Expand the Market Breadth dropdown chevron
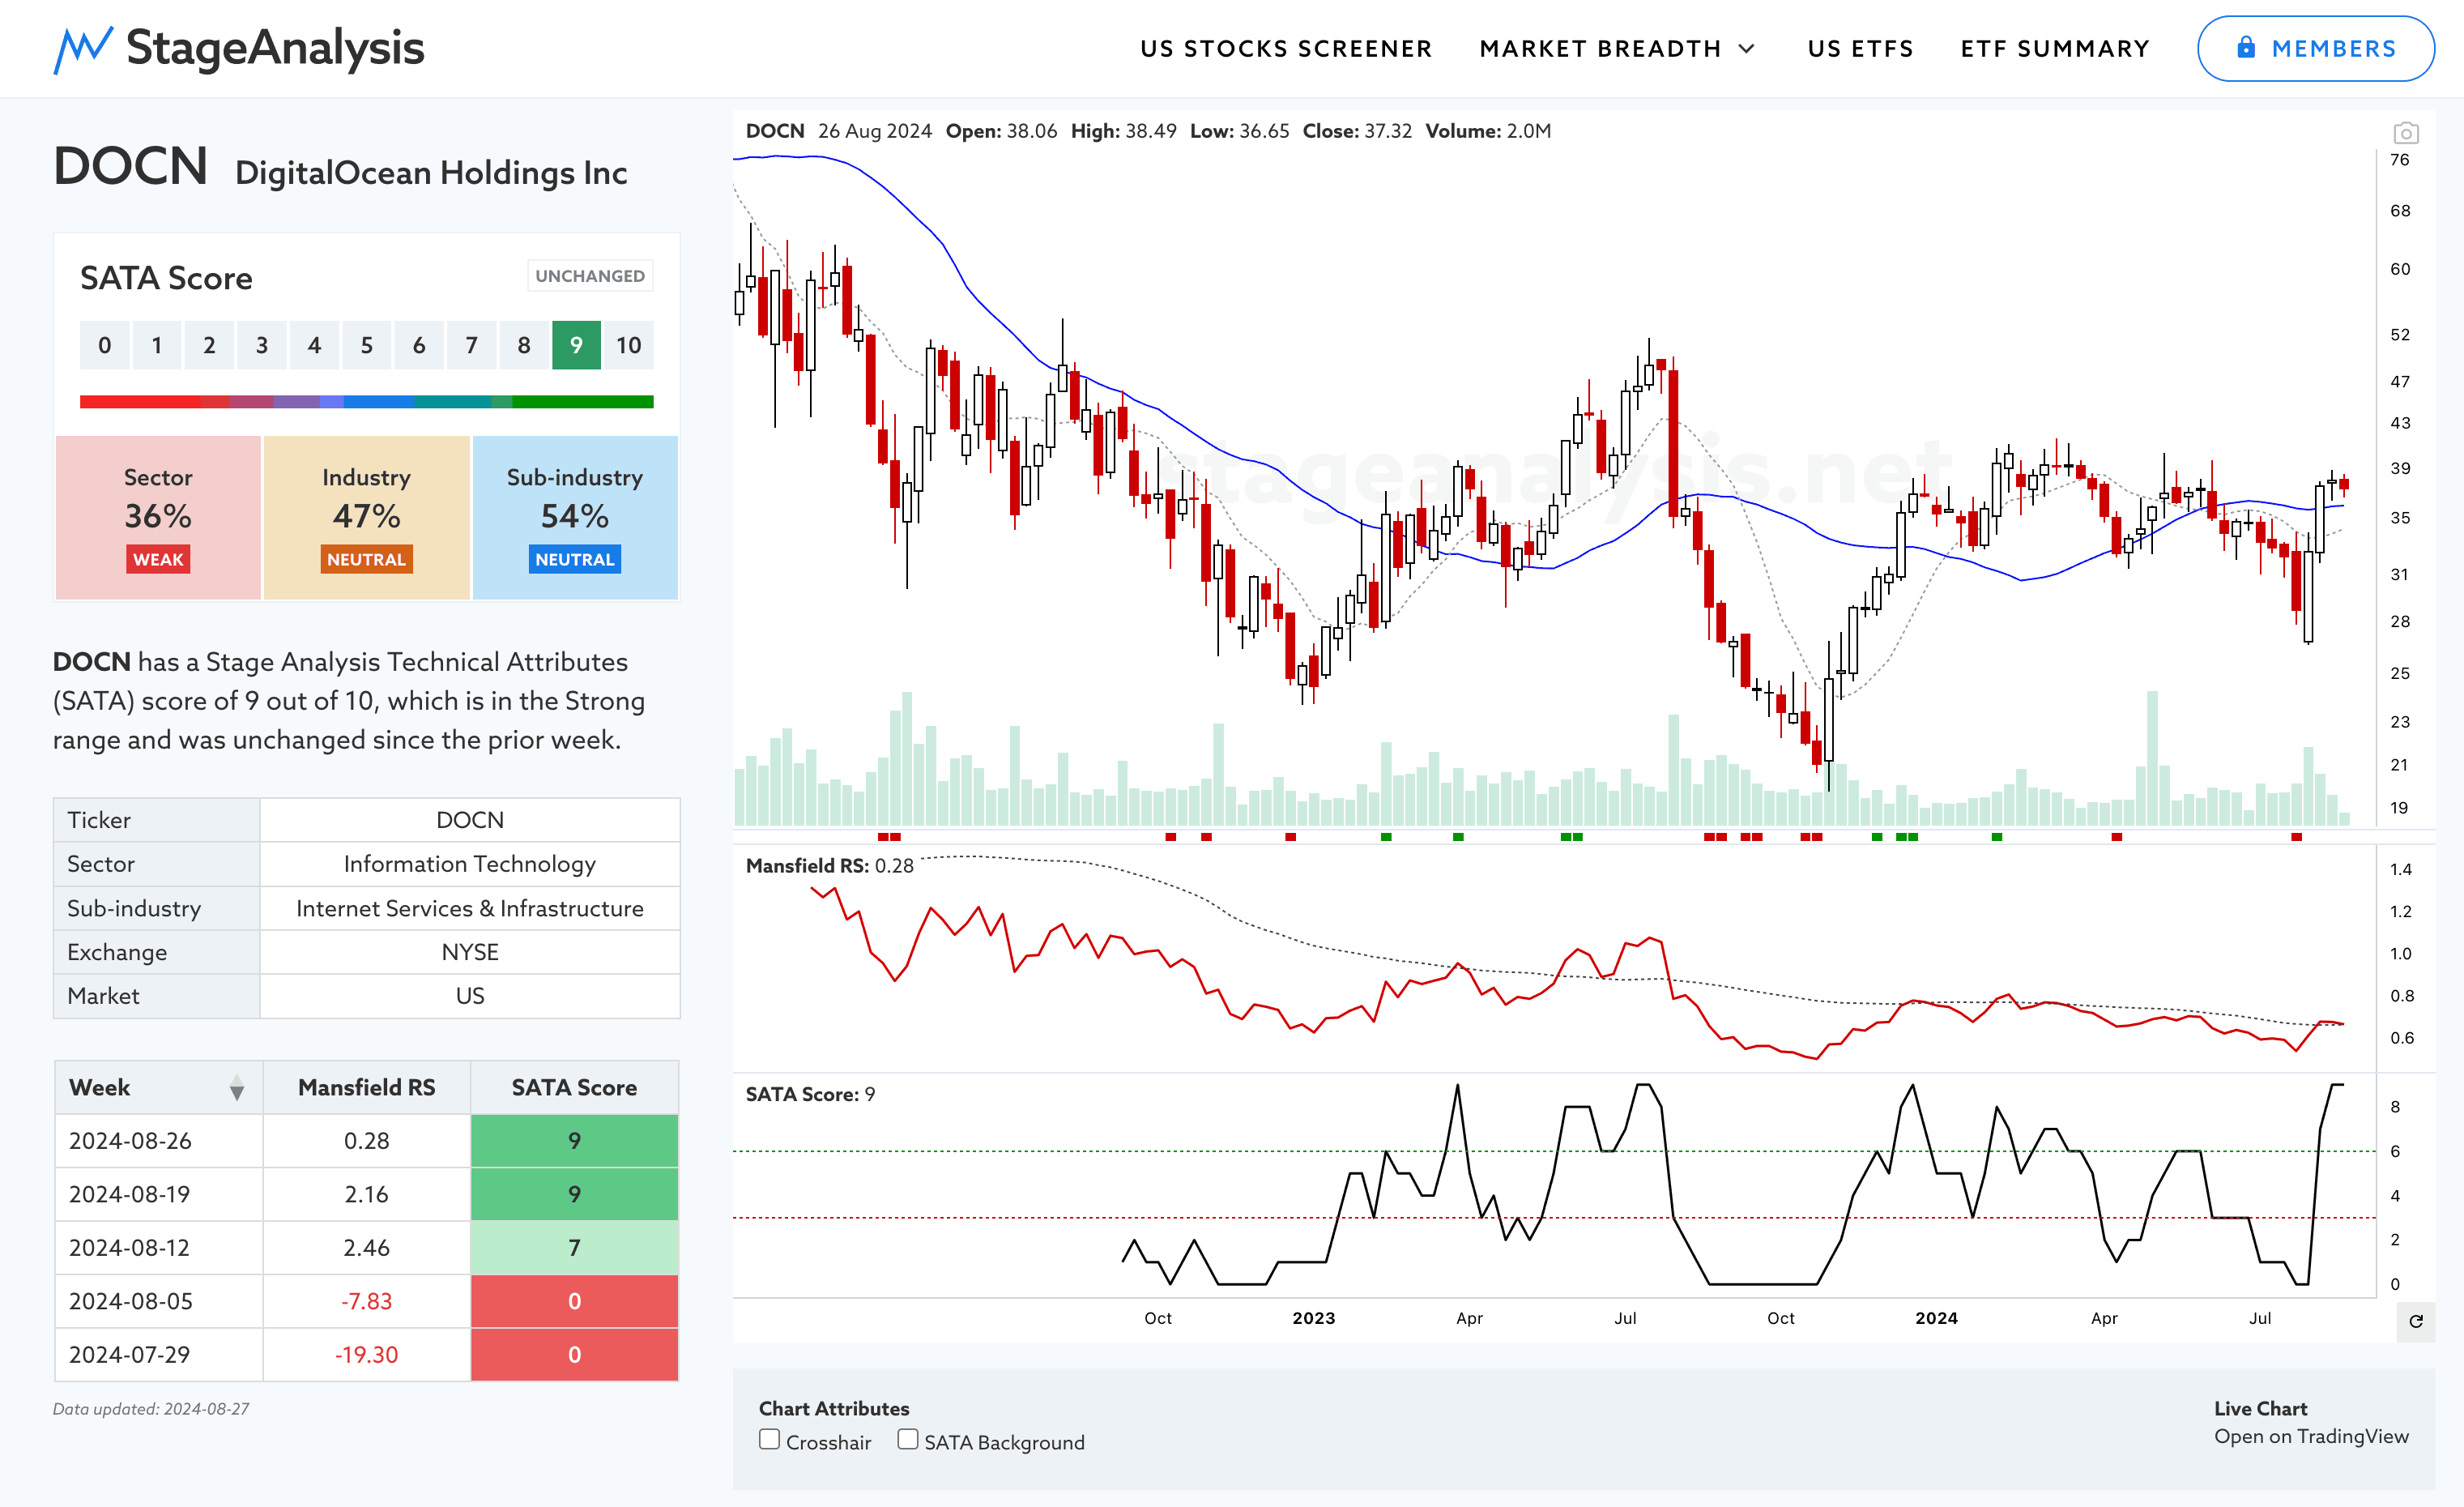Screen dimensions: 2464x1507 [x=1747, y=49]
